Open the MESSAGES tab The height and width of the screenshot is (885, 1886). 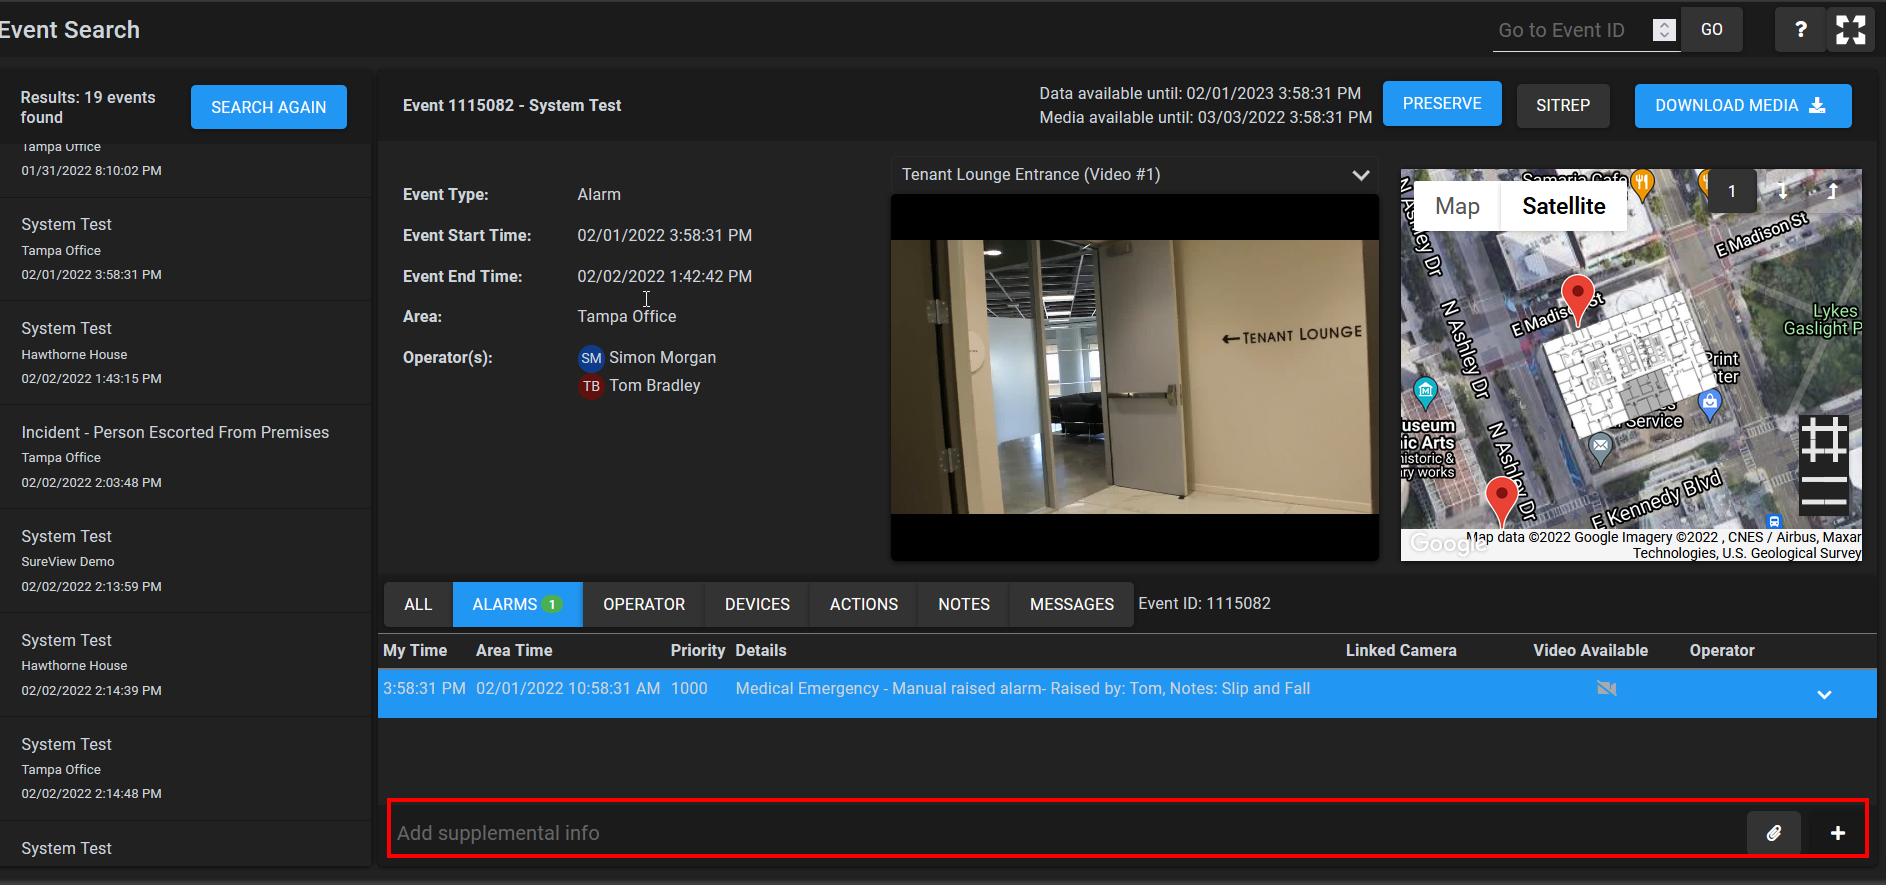click(1072, 604)
